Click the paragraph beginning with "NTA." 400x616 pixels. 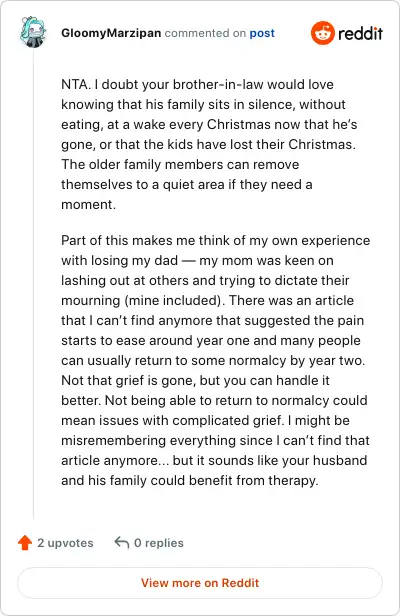[x=209, y=144]
